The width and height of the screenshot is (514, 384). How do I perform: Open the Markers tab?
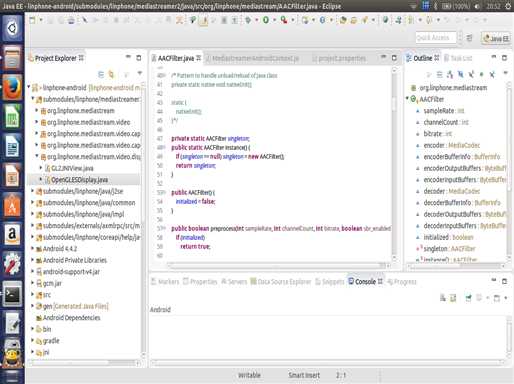click(165, 282)
